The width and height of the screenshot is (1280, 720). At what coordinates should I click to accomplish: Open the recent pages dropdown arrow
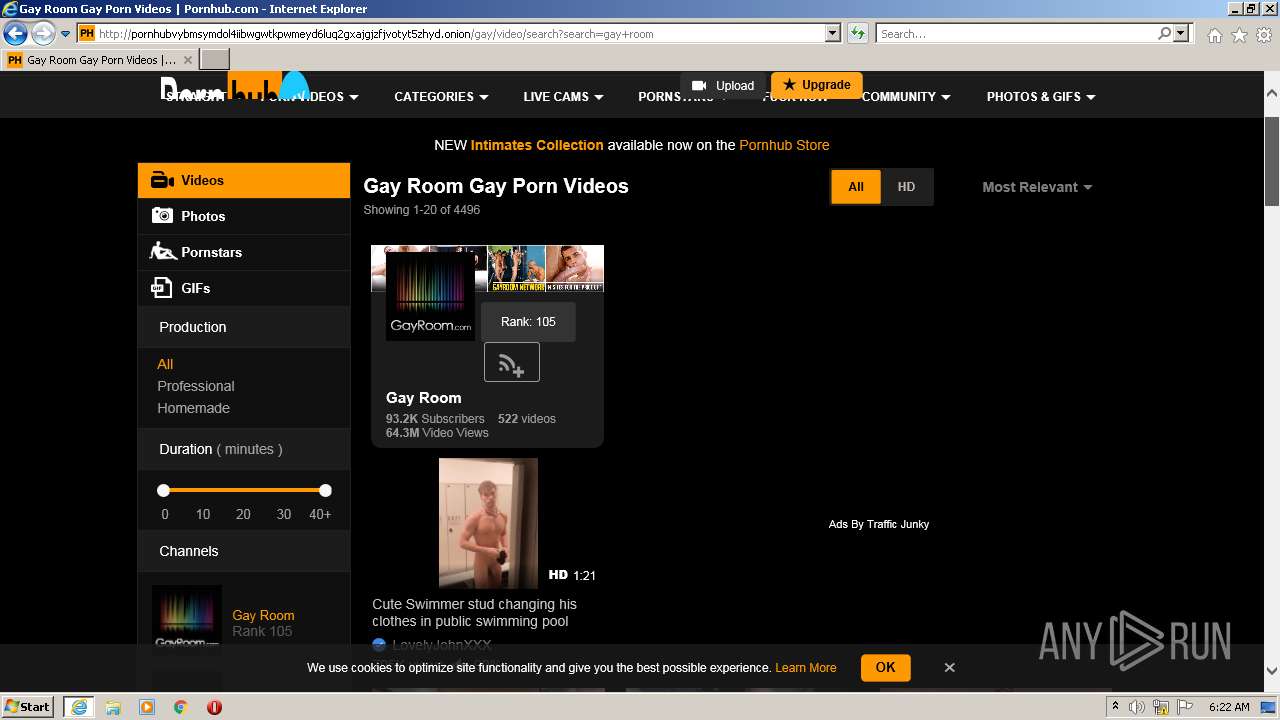pos(66,34)
